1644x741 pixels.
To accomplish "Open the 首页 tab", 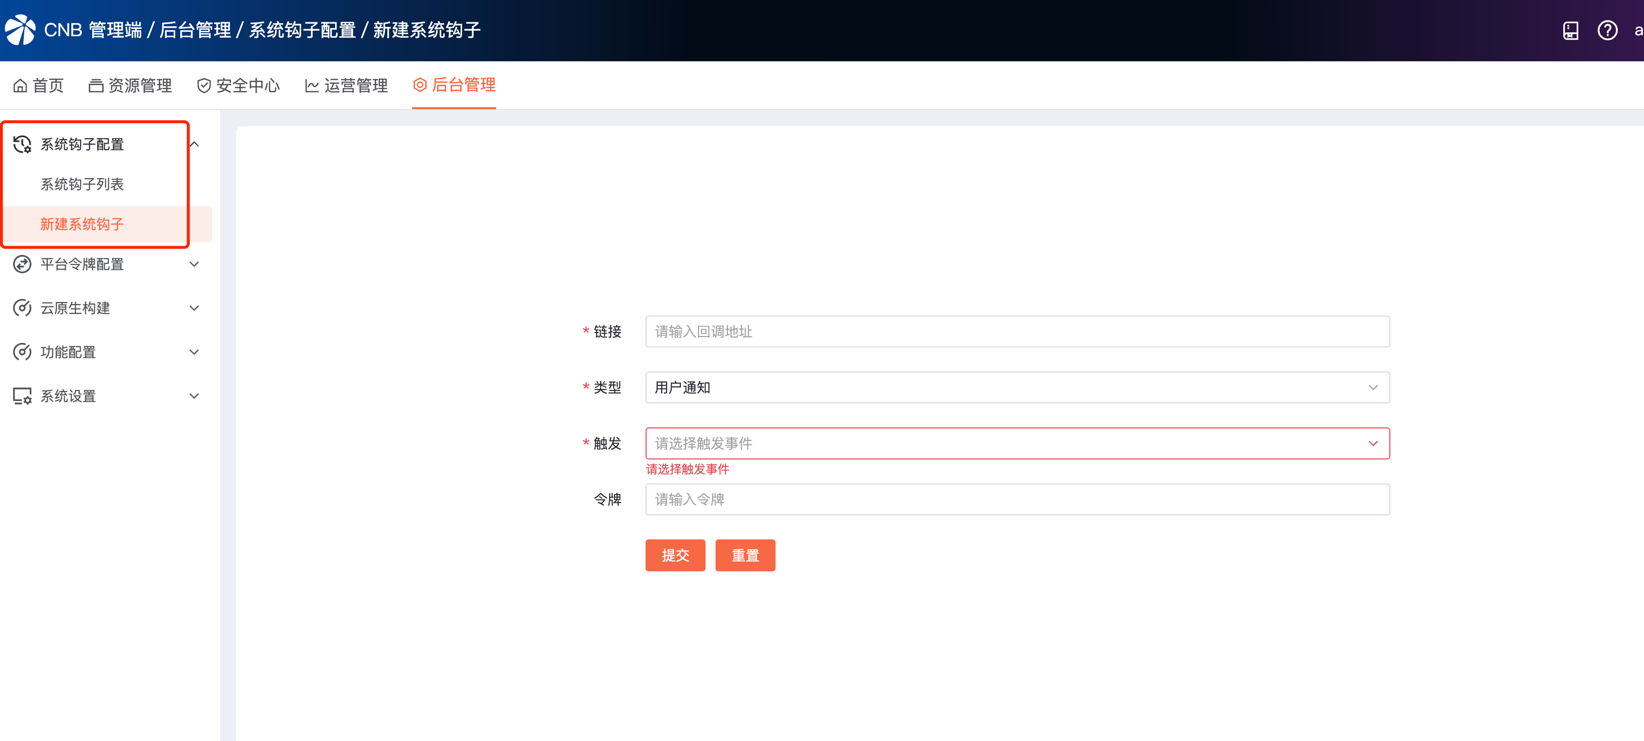I will 38,86.
